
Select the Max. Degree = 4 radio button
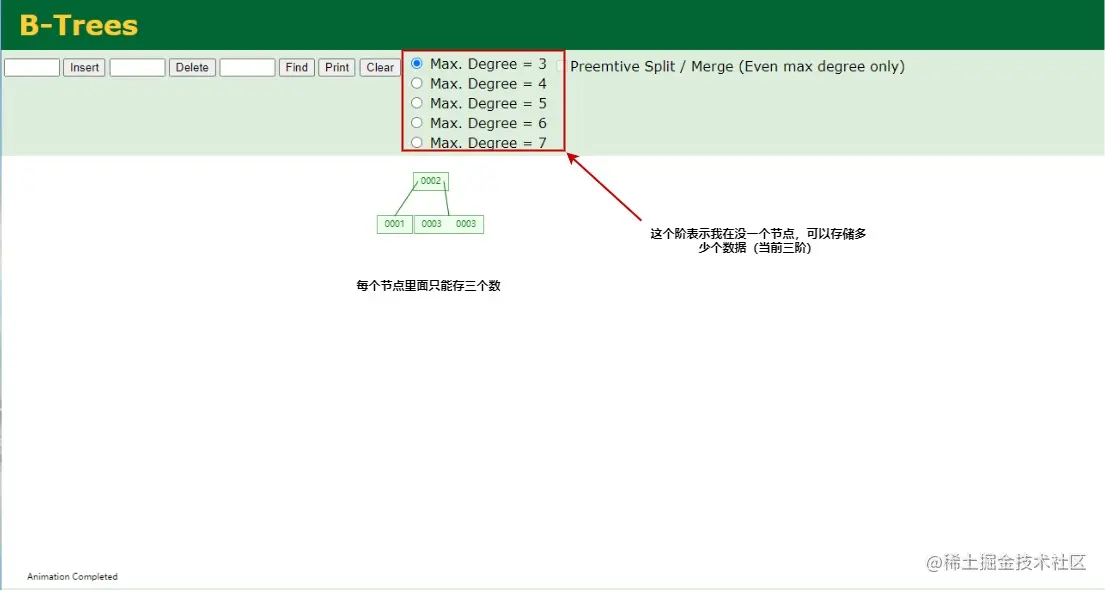[x=416, y=83]
